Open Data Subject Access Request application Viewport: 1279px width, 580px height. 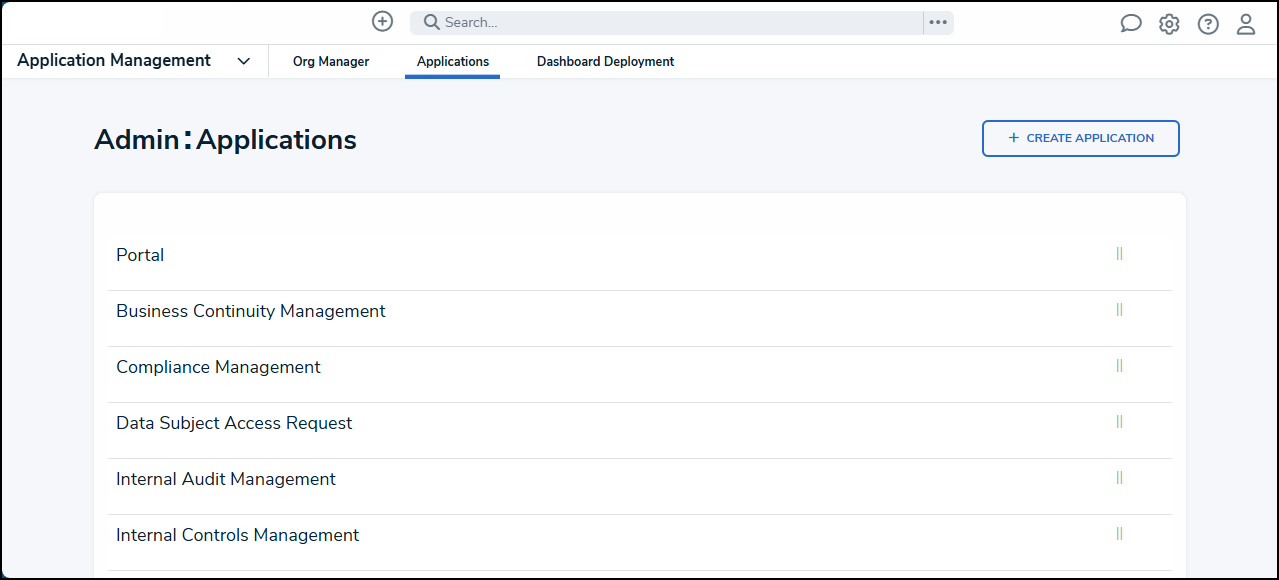click(234, 423)
